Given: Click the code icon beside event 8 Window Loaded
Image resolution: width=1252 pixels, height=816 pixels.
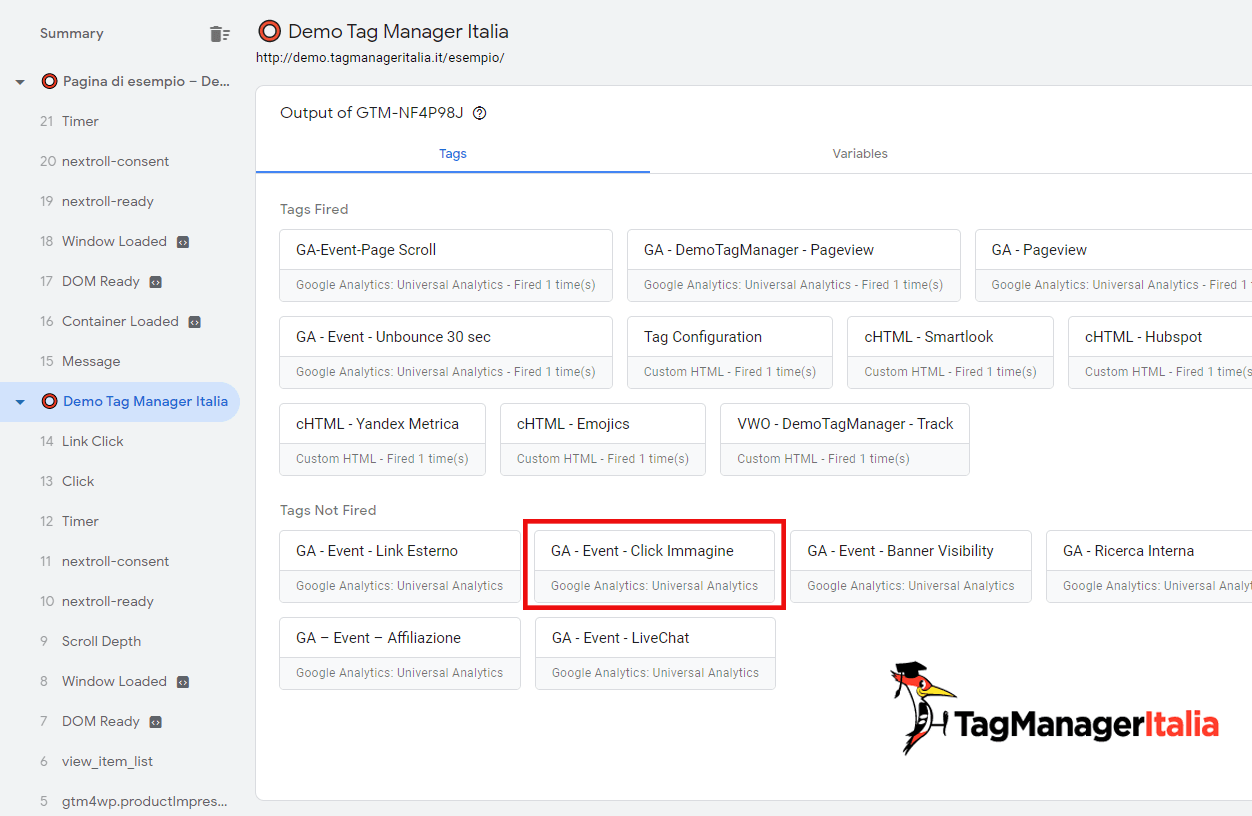Looking at the screenshot, I should point(183,682).
